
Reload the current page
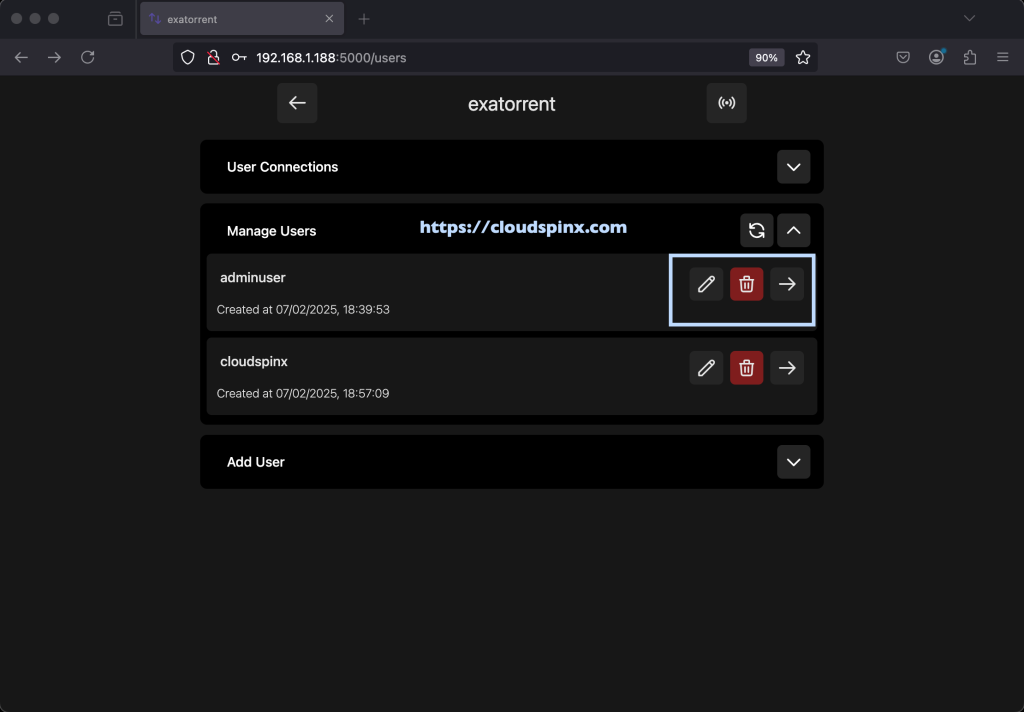point(88,57)
